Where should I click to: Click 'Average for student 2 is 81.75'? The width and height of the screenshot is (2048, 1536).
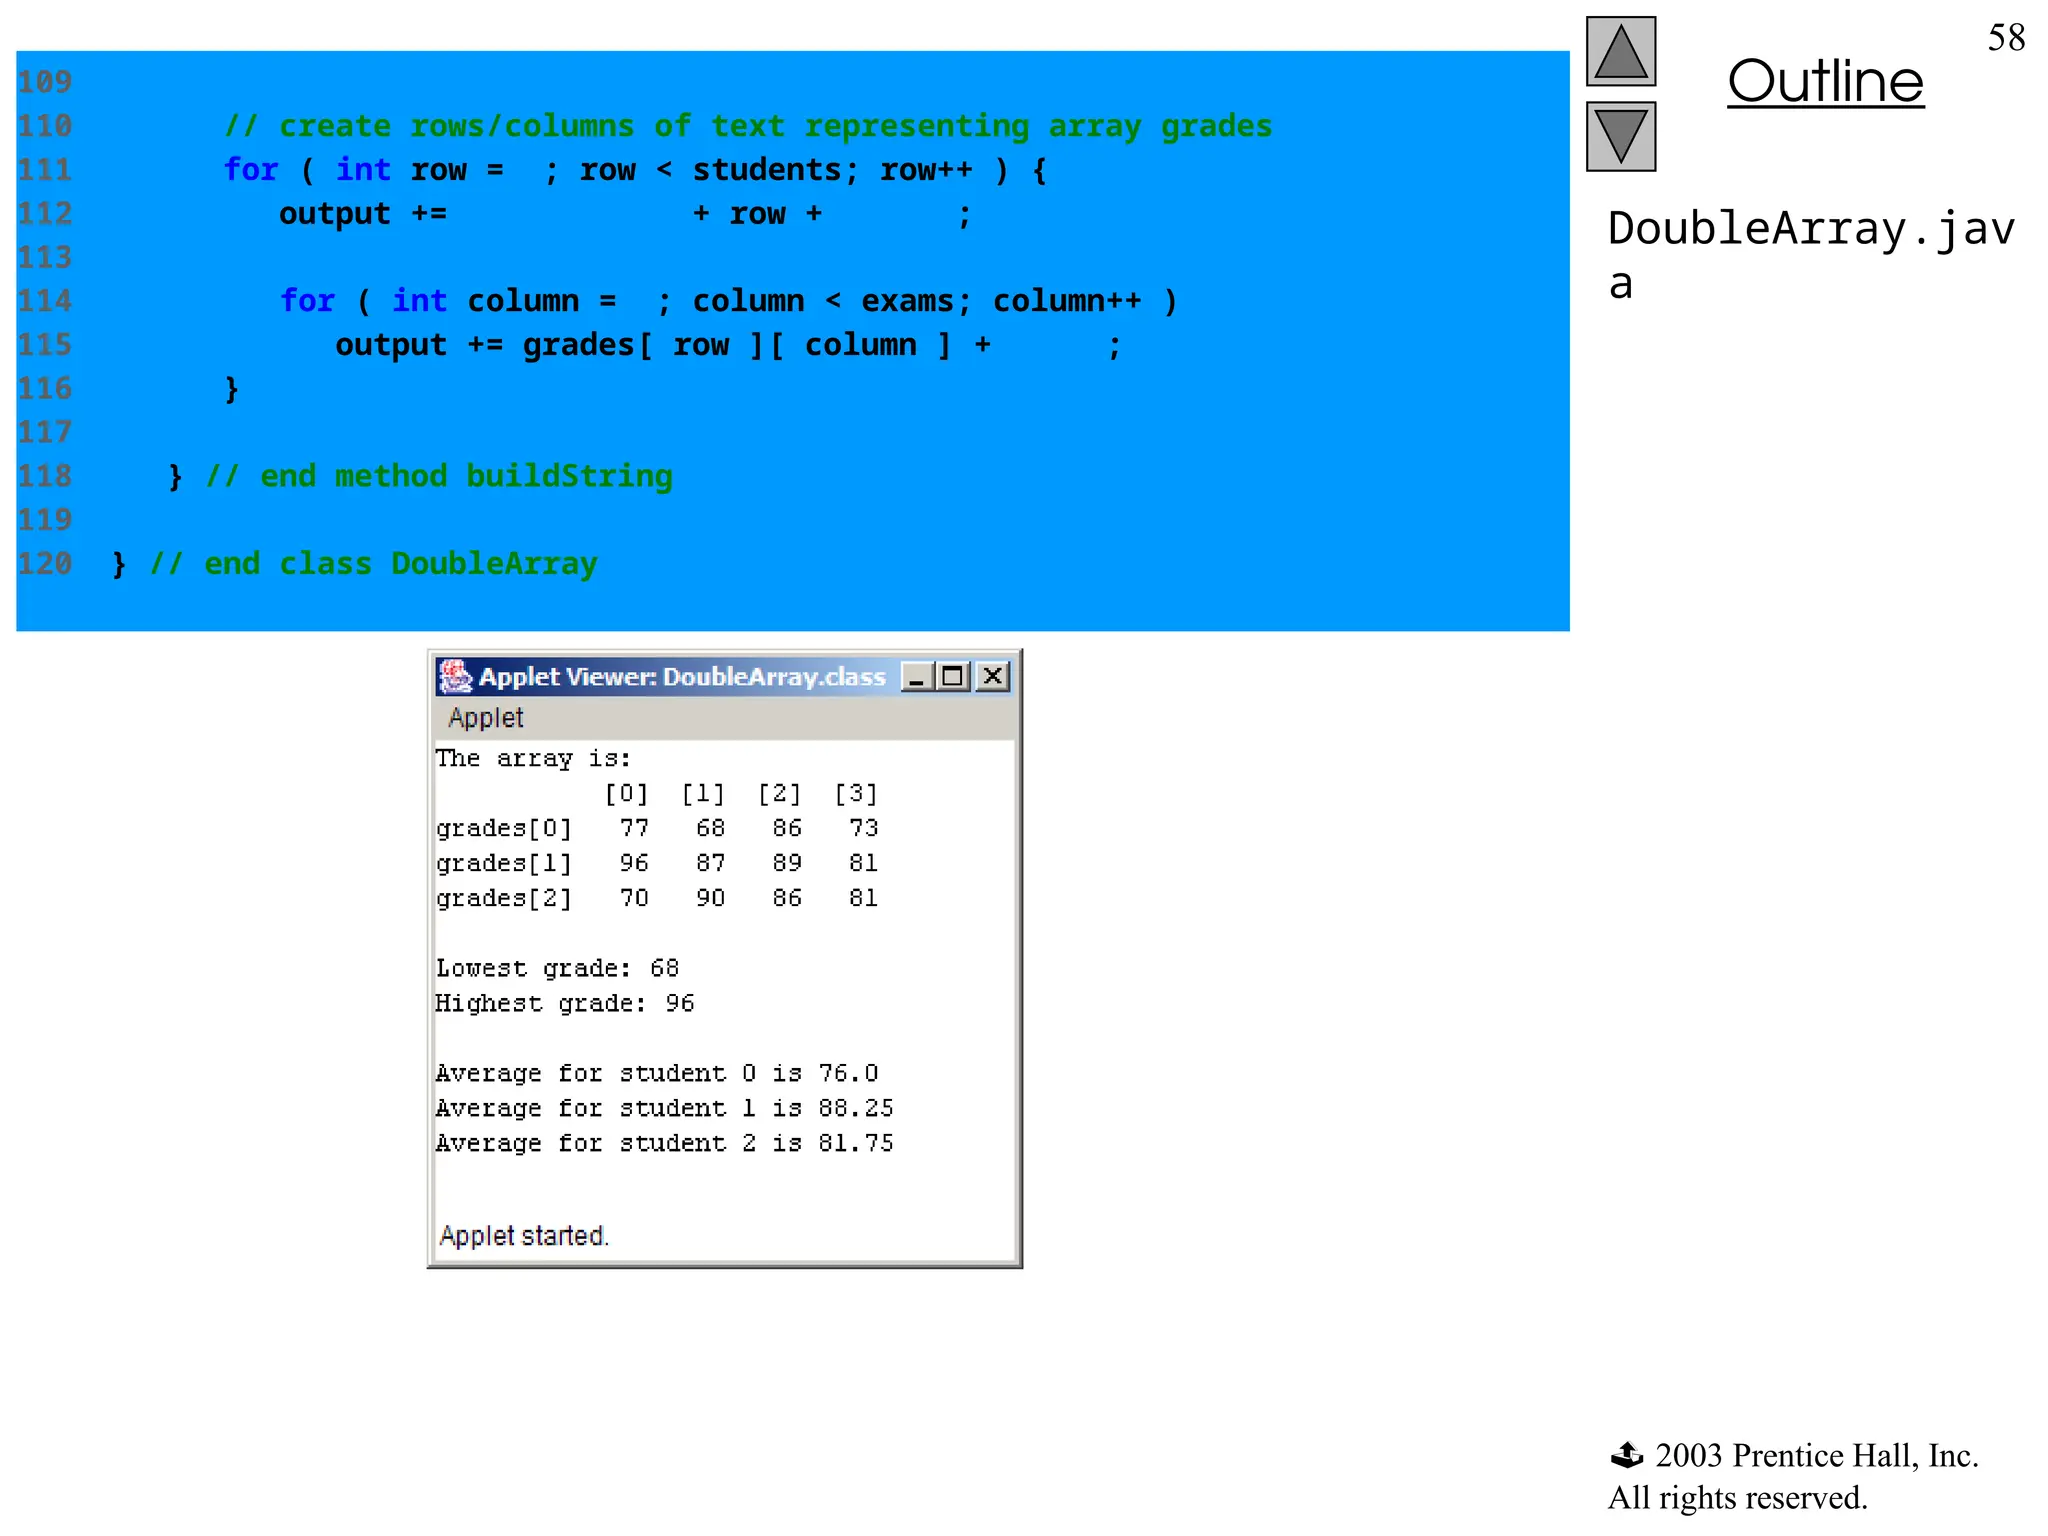(x=665, y=1144)
